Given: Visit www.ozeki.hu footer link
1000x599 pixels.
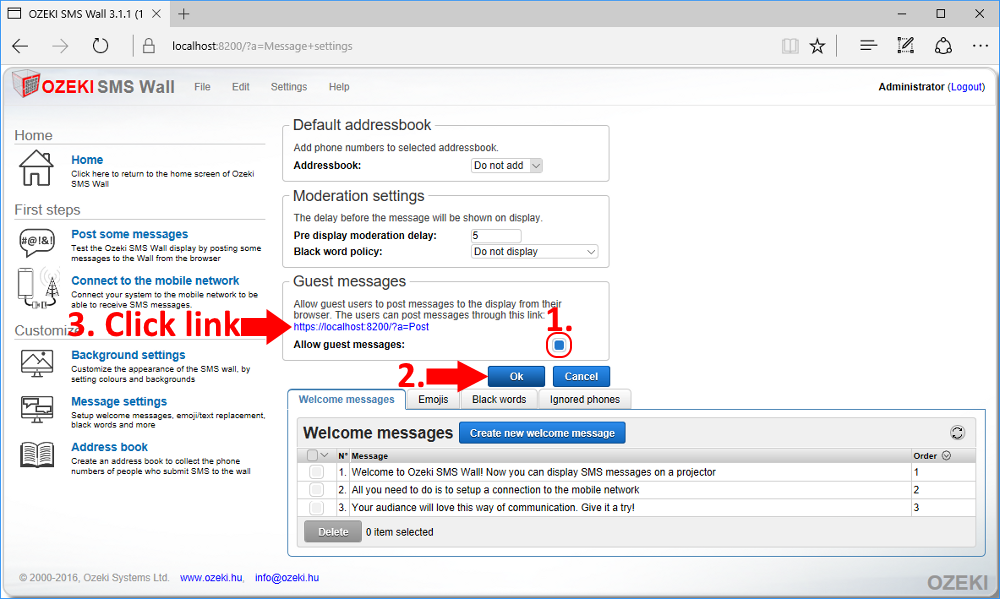Looking at the screenshot, I should (211, 577).
